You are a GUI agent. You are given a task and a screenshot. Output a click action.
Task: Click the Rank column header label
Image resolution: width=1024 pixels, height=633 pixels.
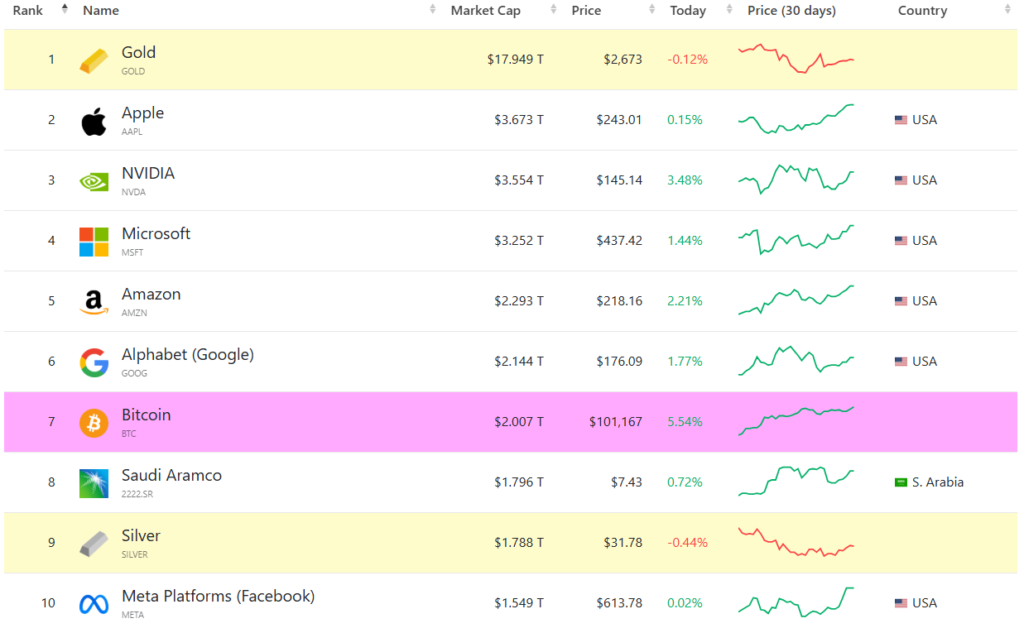27,10
